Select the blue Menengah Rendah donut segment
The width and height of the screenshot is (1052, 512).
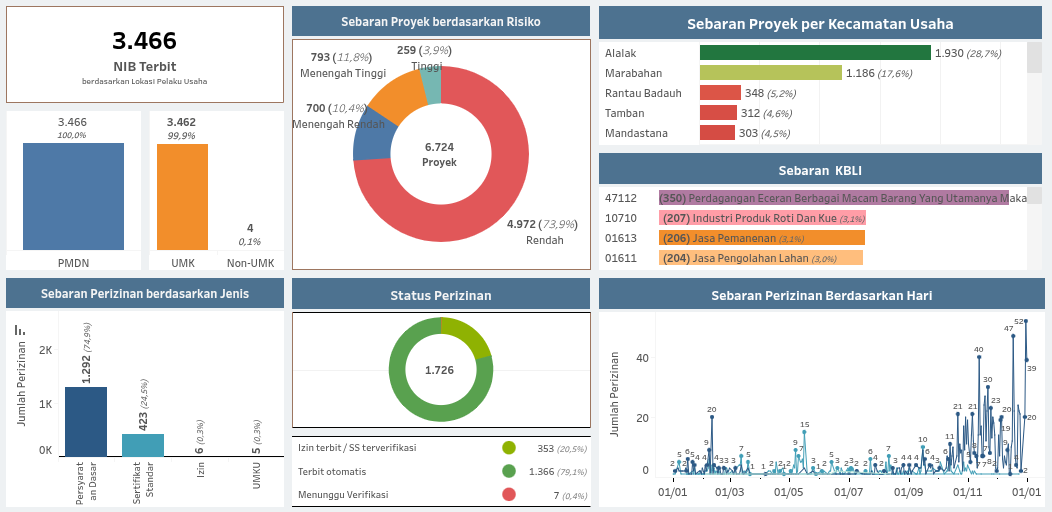click(x=371, y=142)
